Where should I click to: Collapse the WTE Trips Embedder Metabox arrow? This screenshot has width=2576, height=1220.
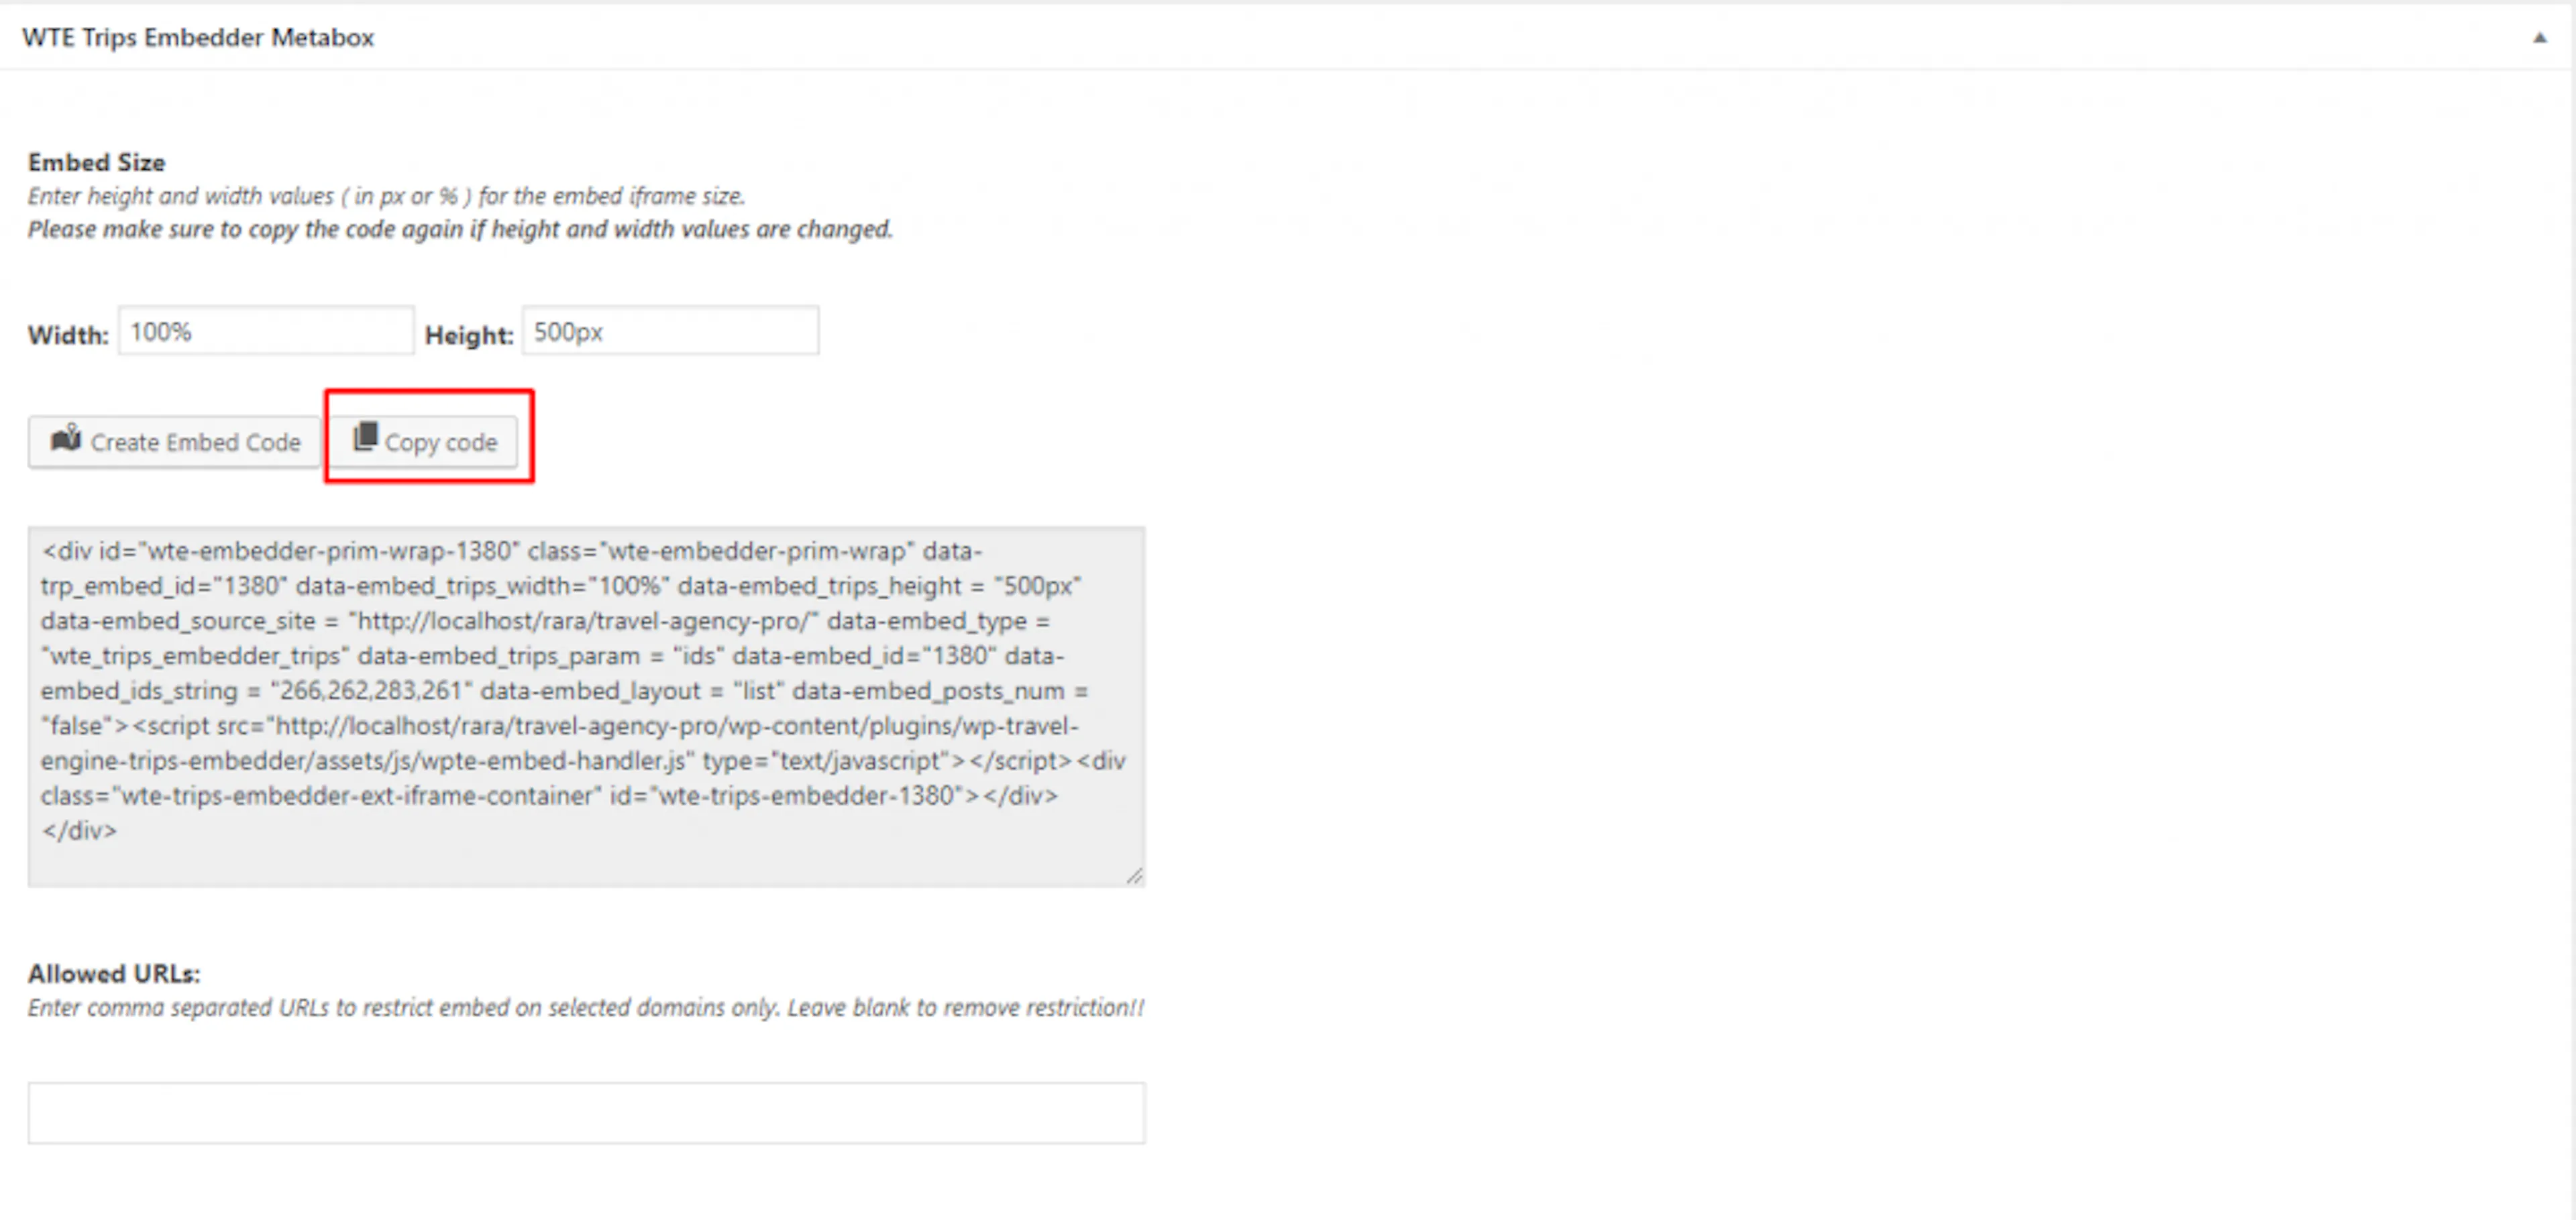click(x=2539, y=38)
